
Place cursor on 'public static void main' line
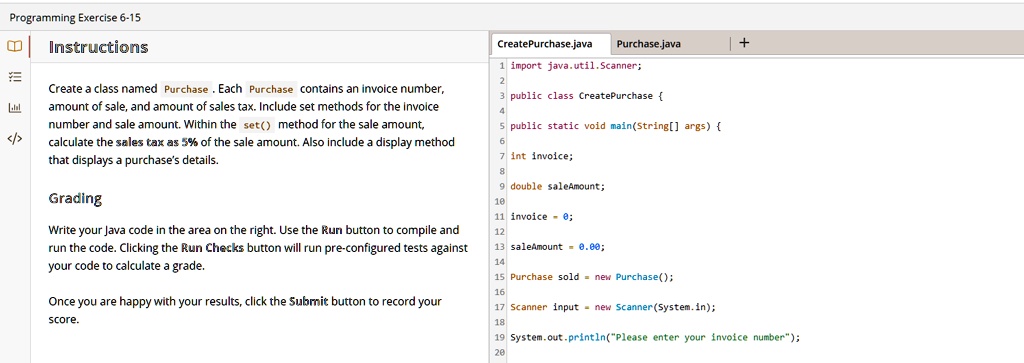click(x=615, y=126)
